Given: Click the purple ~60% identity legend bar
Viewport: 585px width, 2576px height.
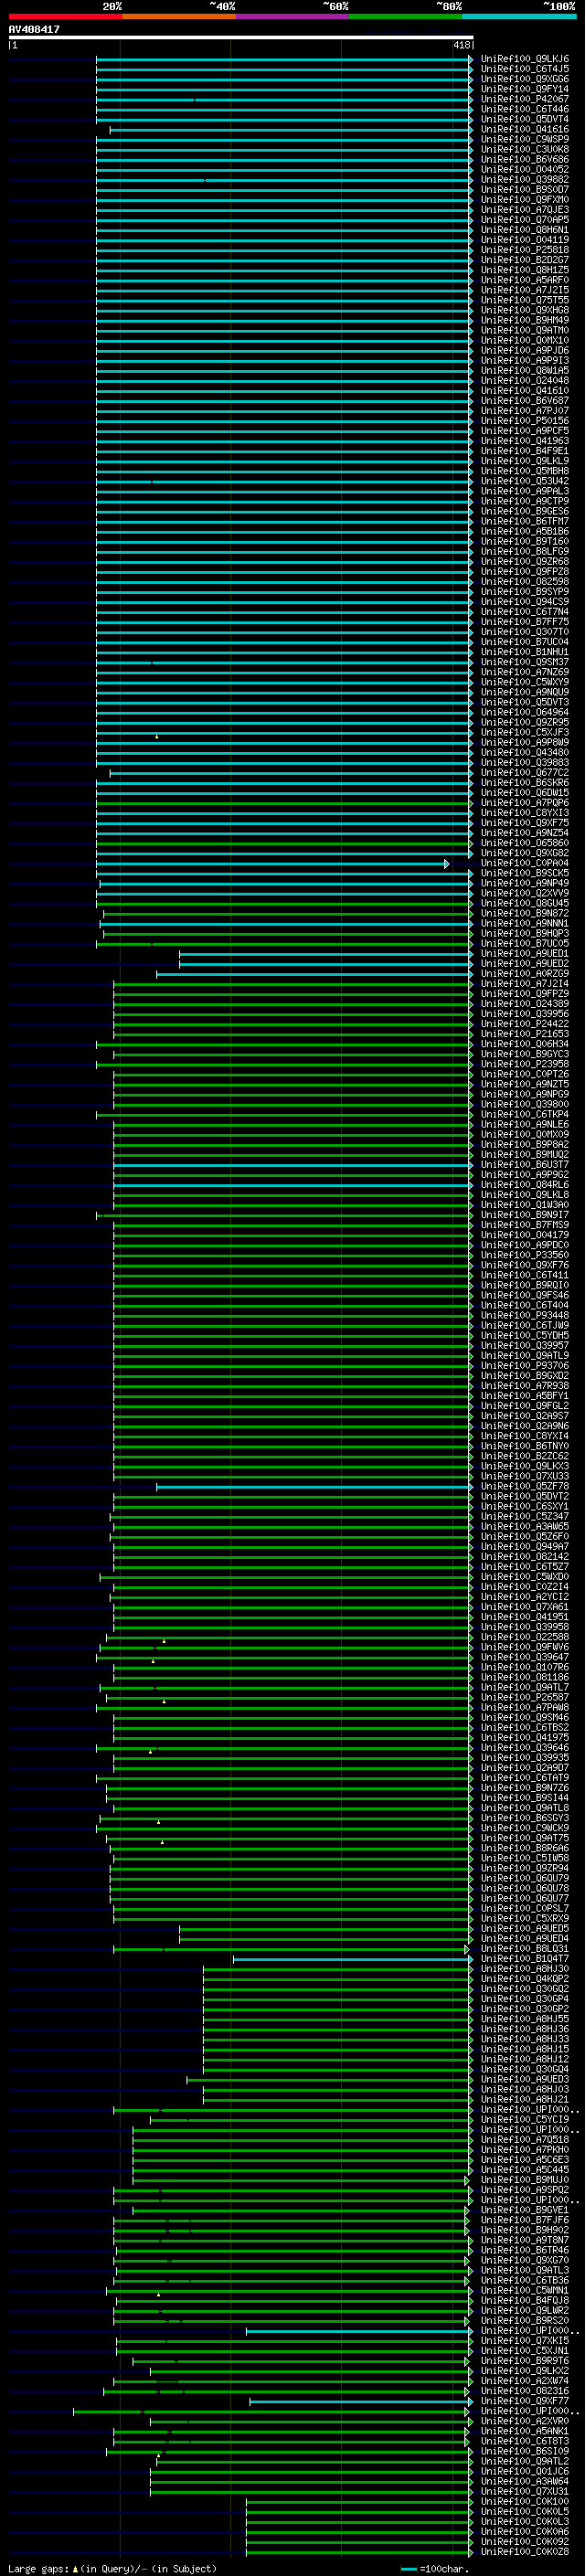Looking at the screenshot, I should pos(293,16).
